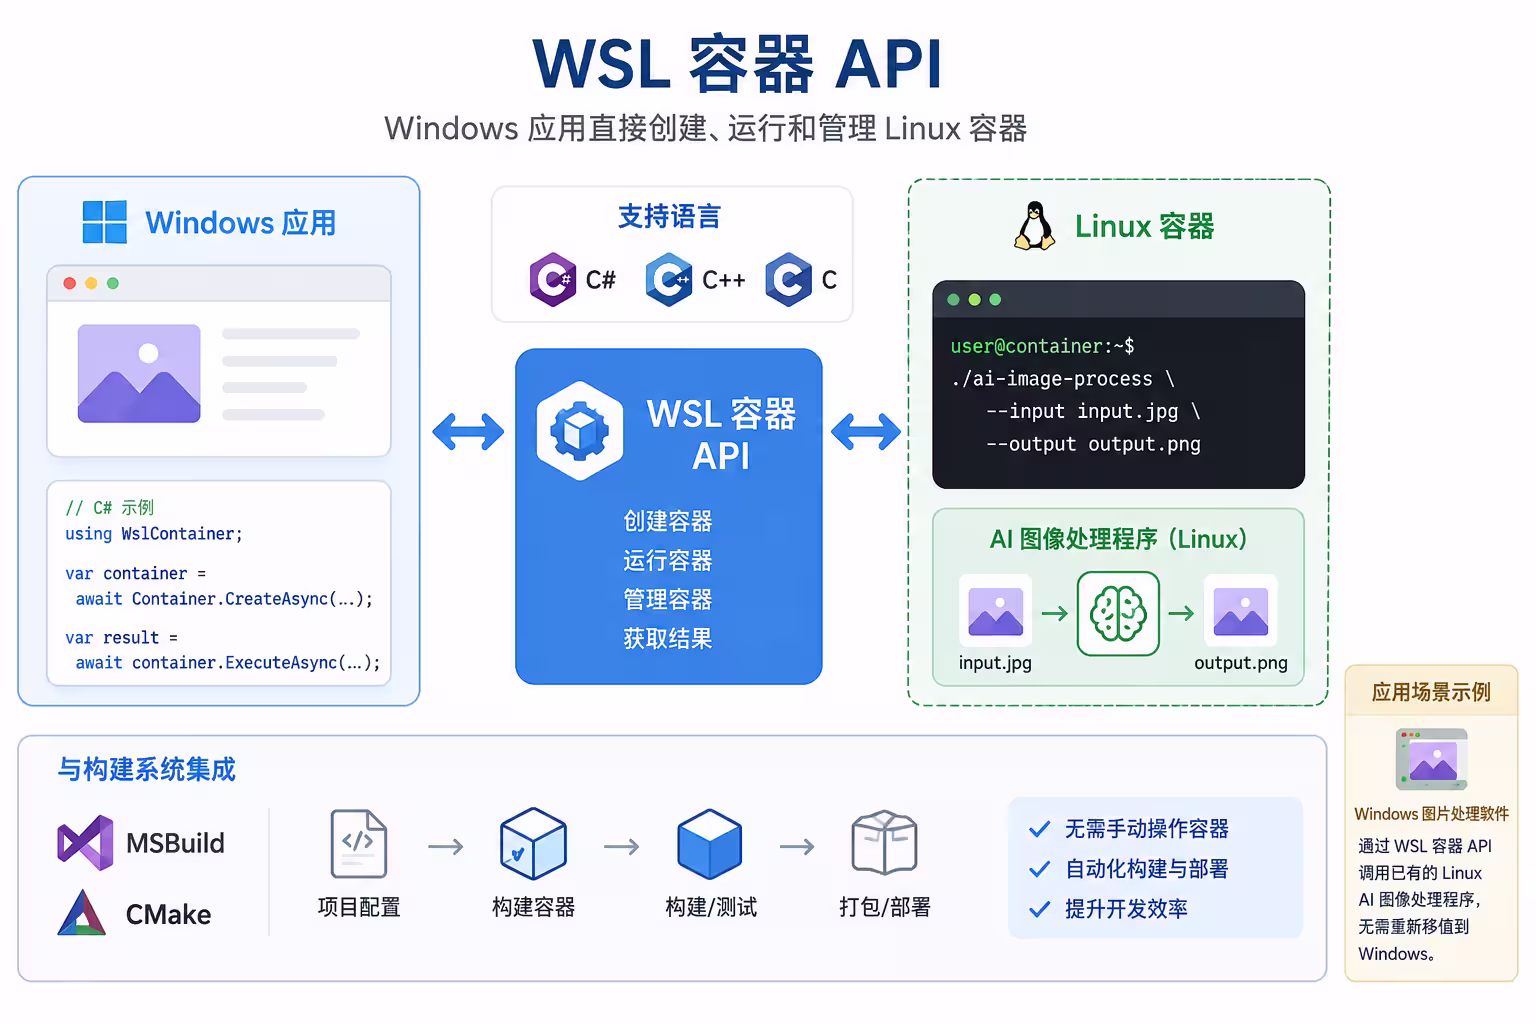Click the 打包/部署 package box icon
This screenshot has height=1024, width=1536.
tap(884, 844)
